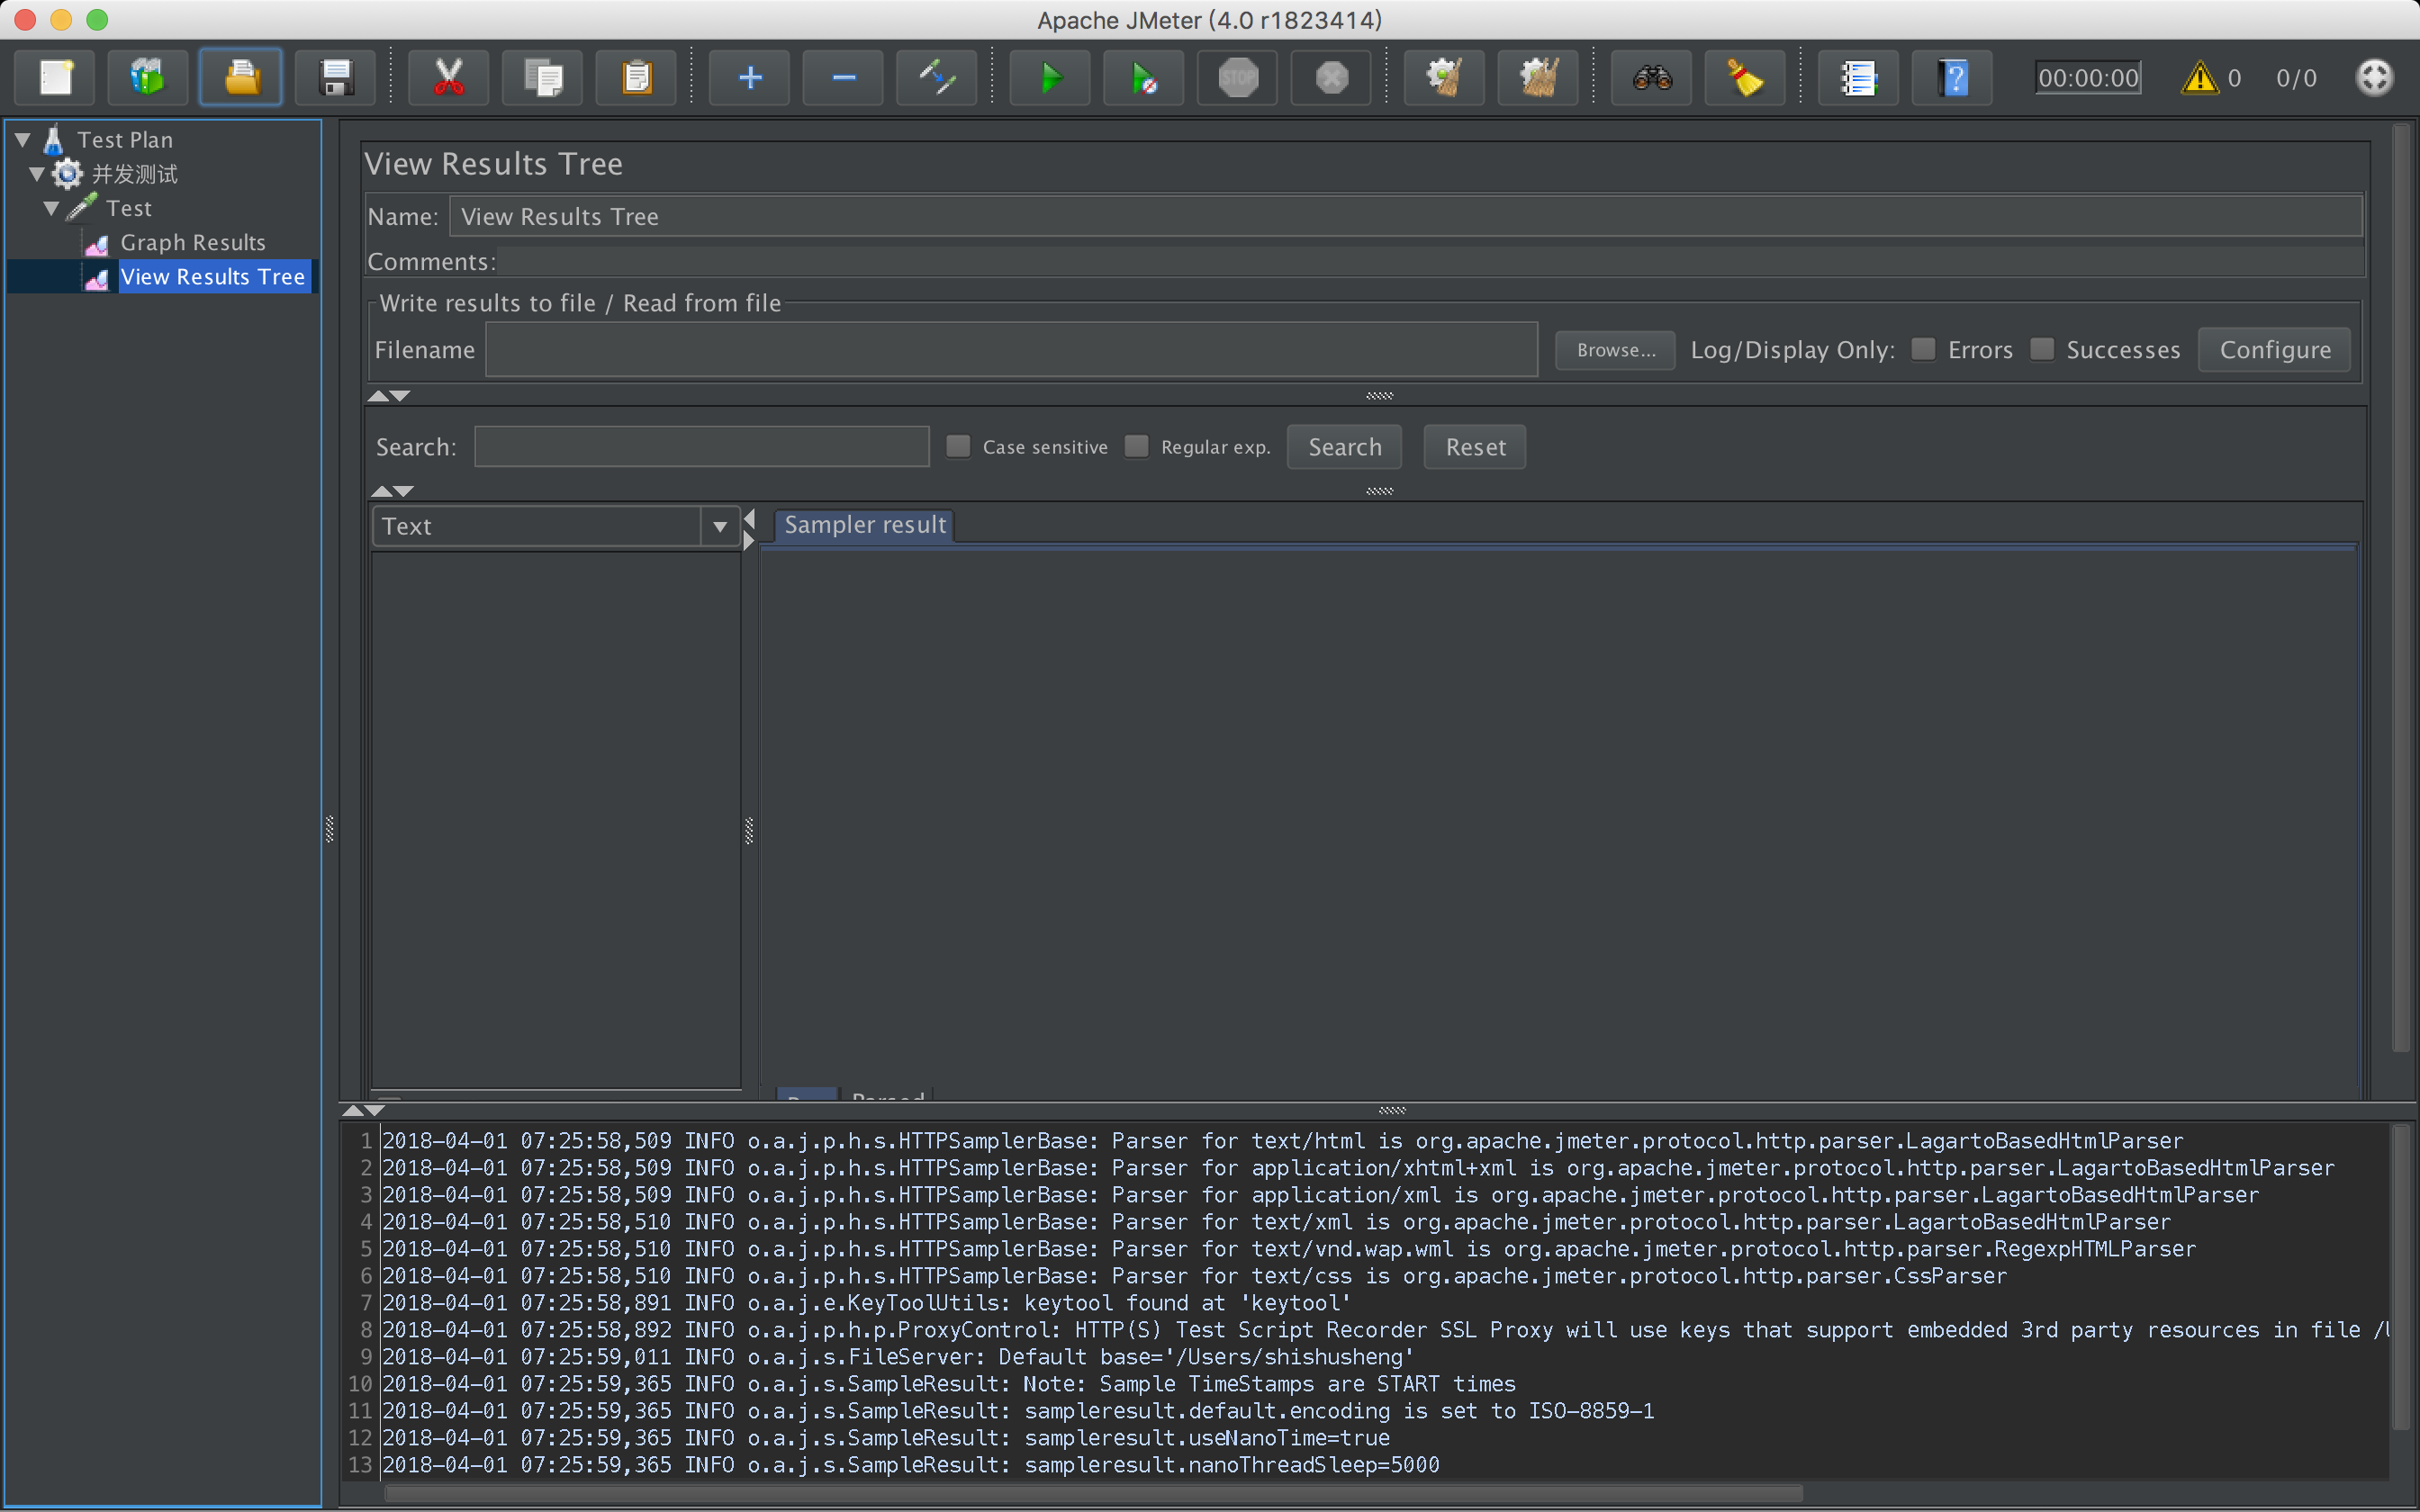Click the Remote Start all icon
Viewport: 2420px width, 1512px height.
pyautogui.click(x=1142, y=76)
